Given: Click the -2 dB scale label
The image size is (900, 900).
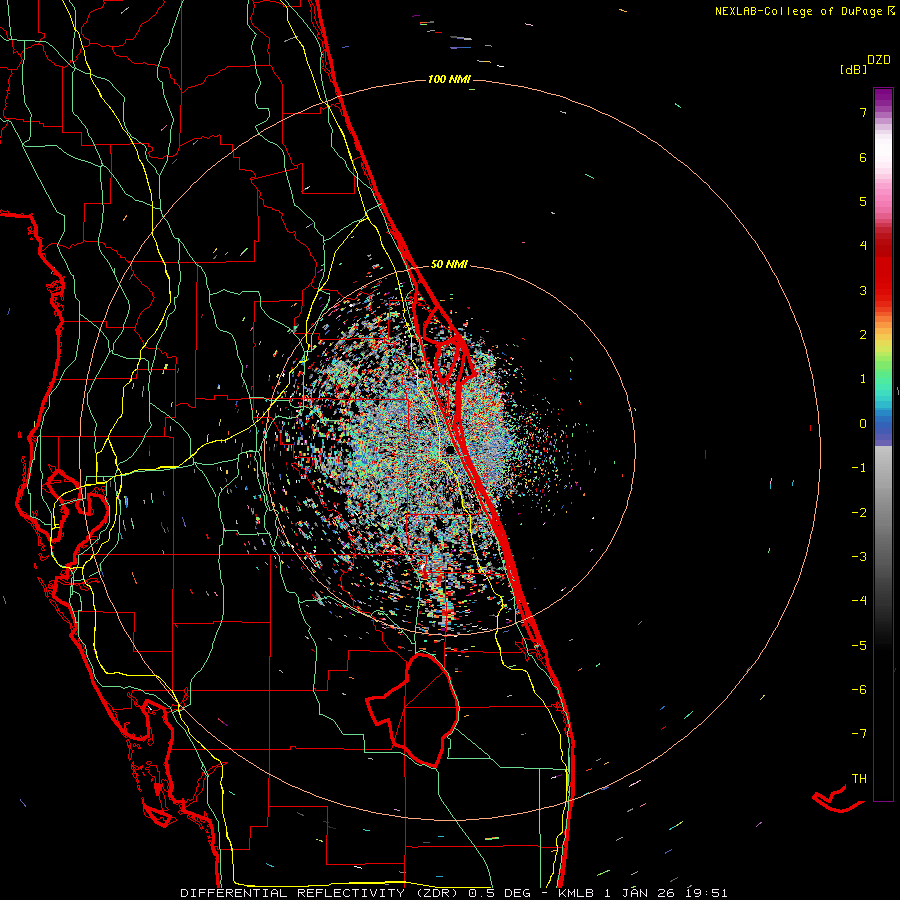Looking at the screenshot, I should 859,513.
